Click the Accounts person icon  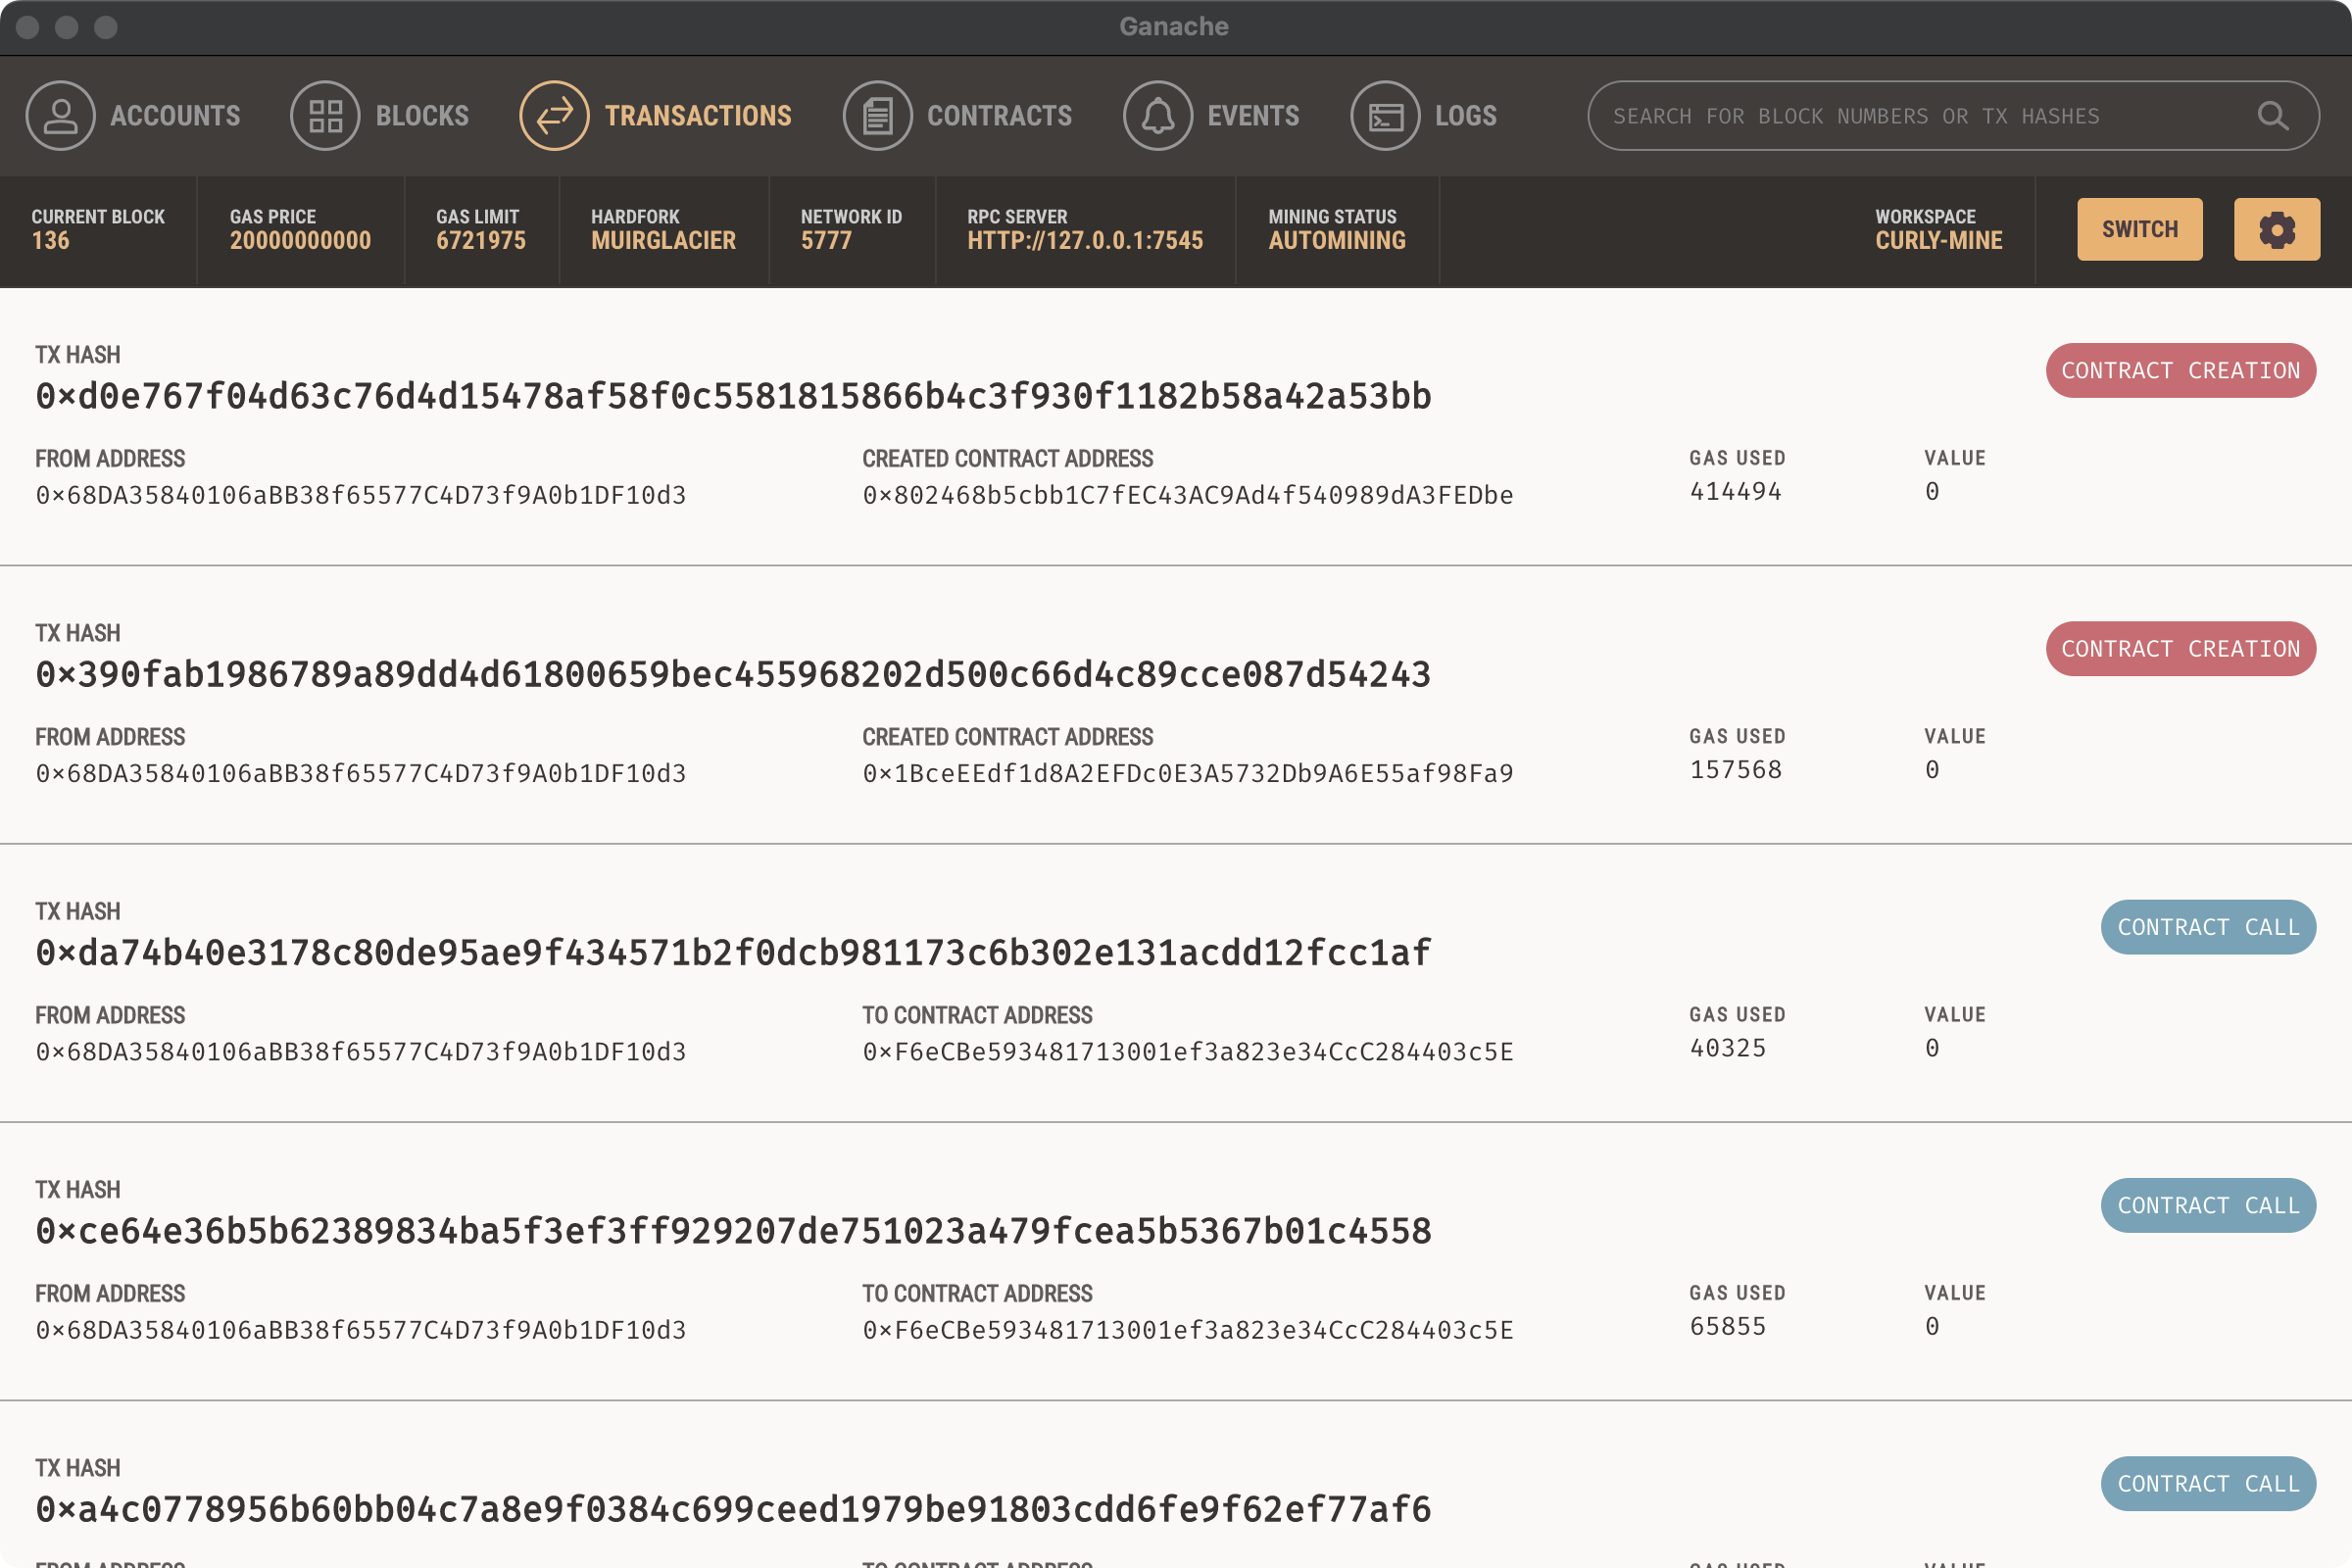(x=60, y=116)
